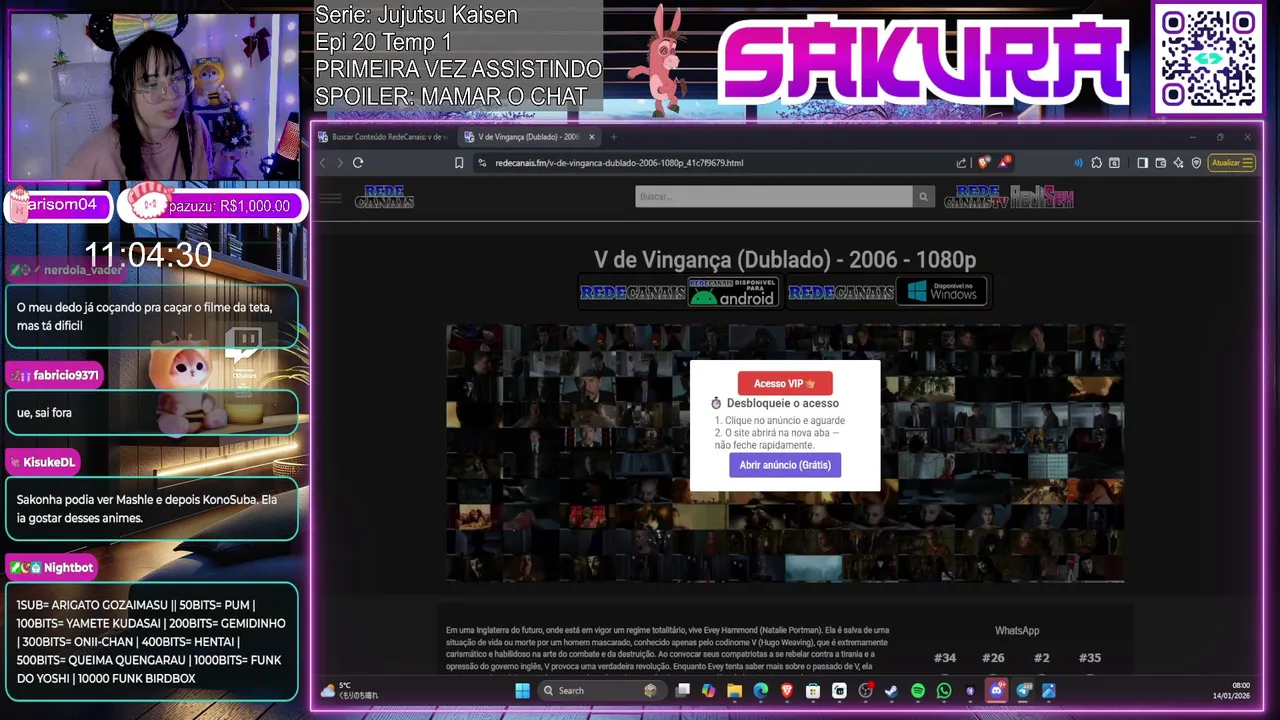Click the browser forward arrow
This screenshot has height=720, width=1280.
point(340,163)
